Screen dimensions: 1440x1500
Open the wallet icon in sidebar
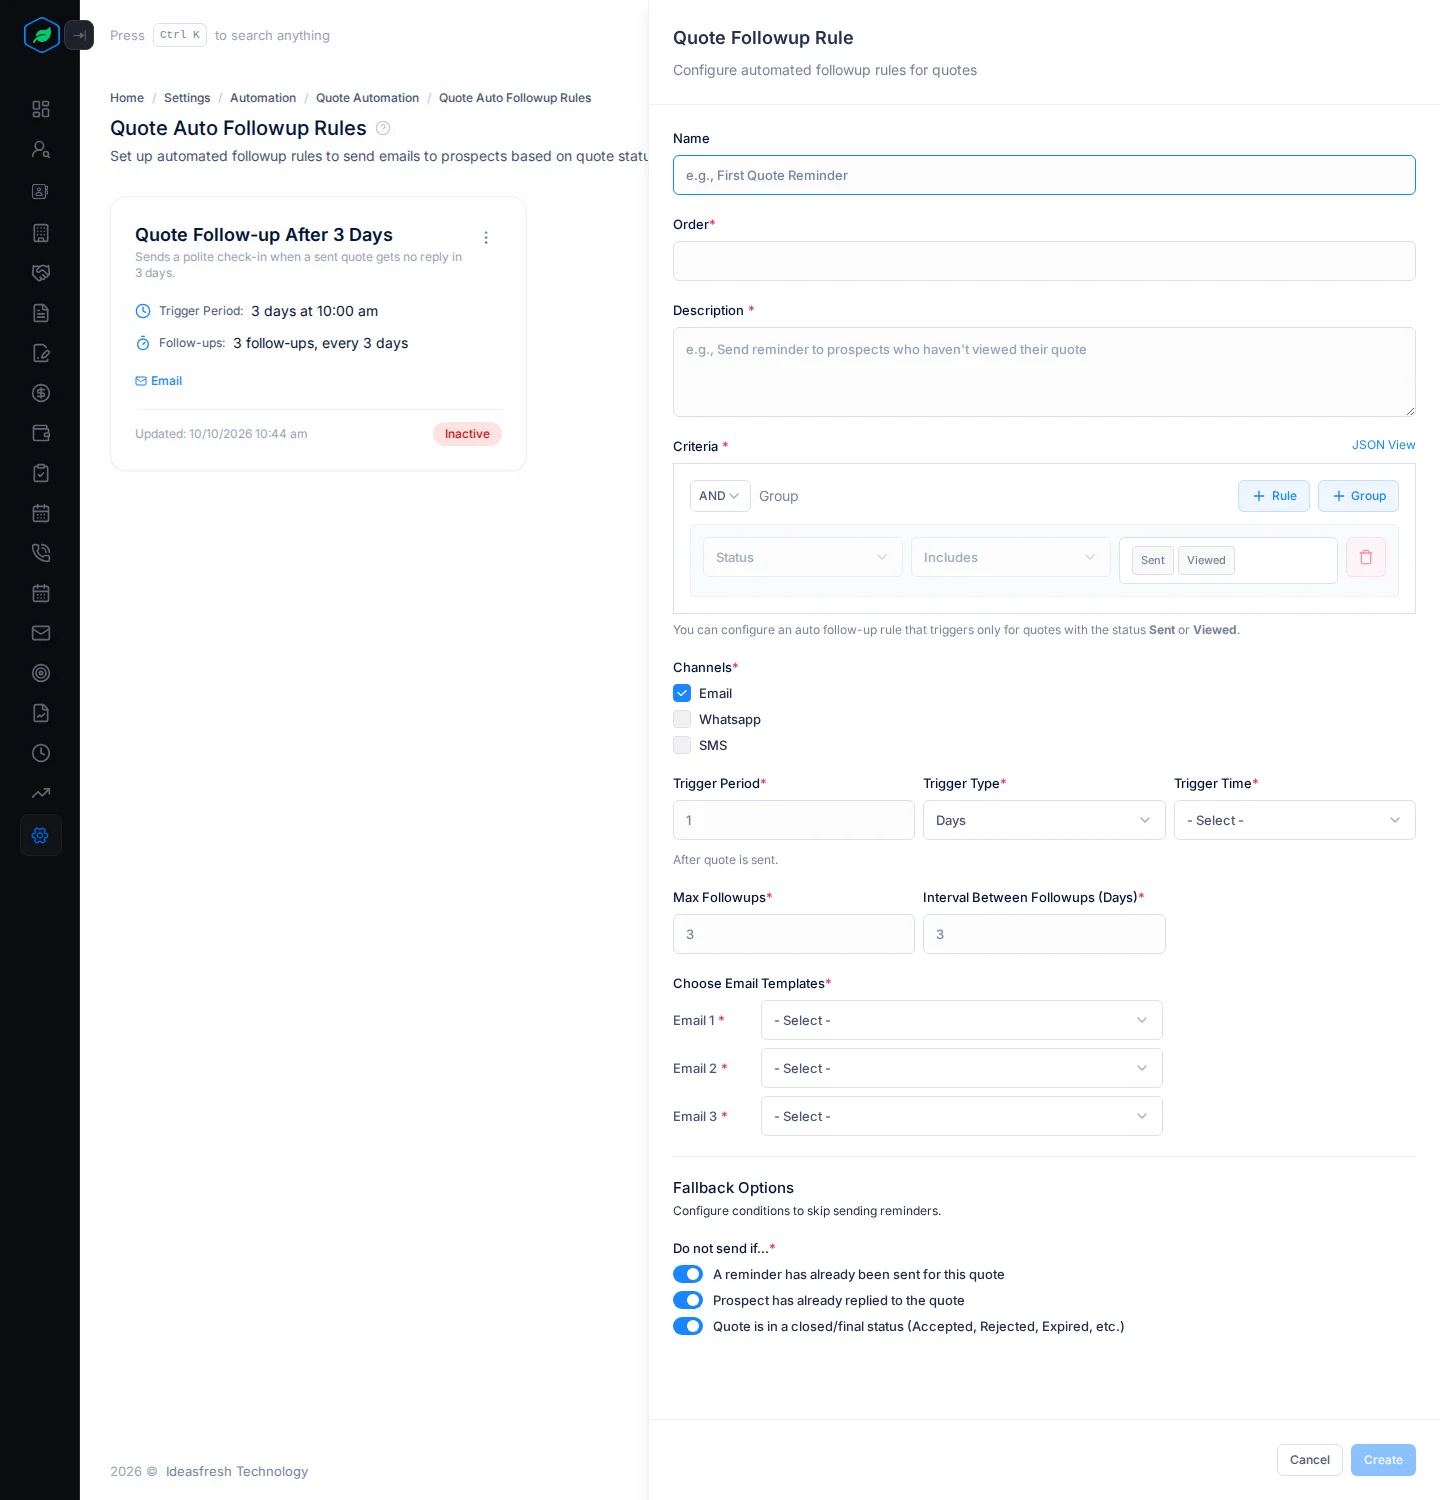pos(41,433)
